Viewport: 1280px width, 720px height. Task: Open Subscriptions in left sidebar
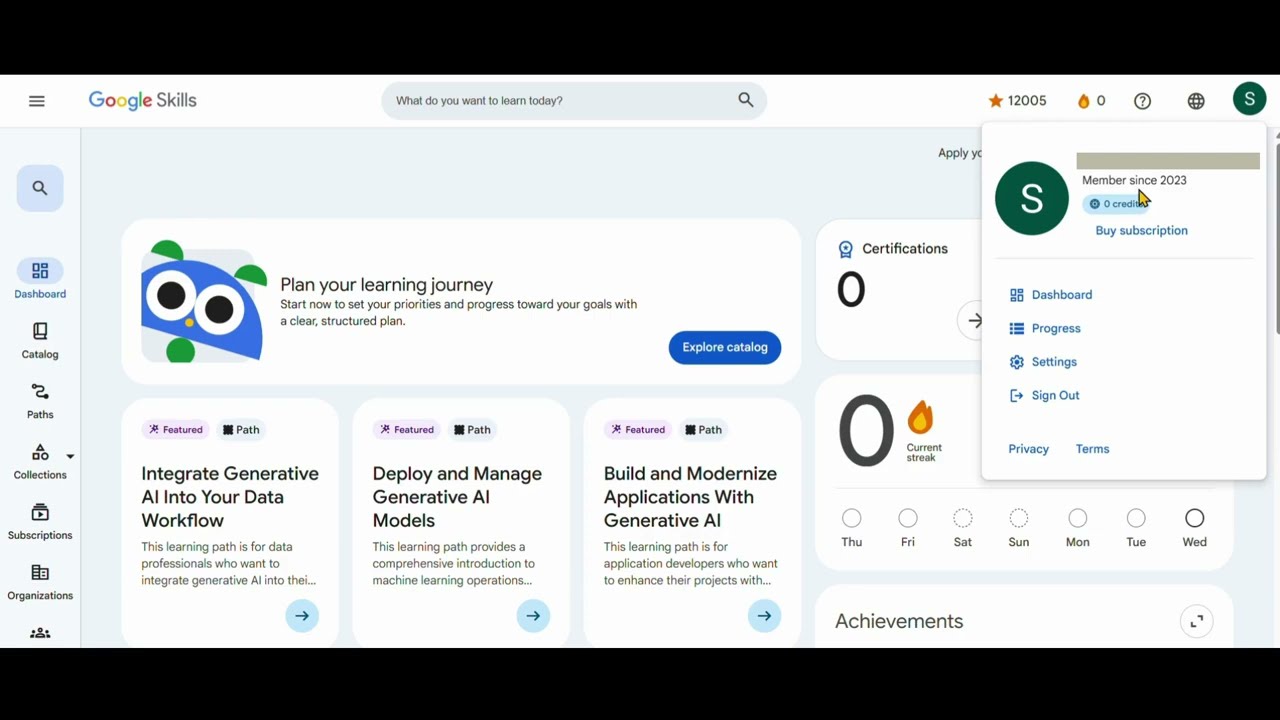click(40, 521)
